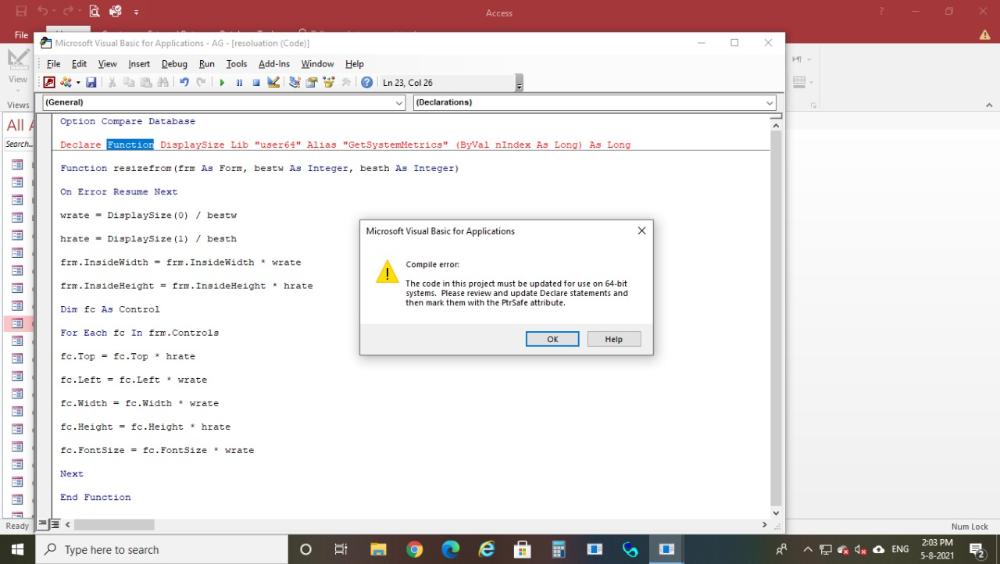
Task: Open Google Chrome from the taskbar
Action: pyautogui.click(x=414, y=549)
